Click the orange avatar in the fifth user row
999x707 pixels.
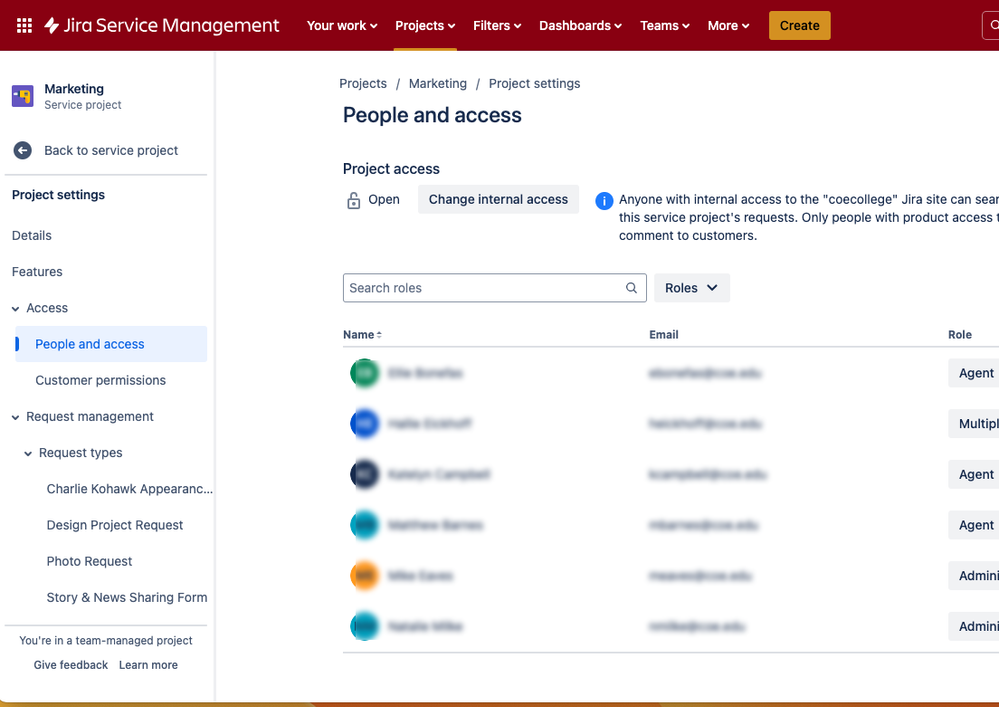coord(365,576)
